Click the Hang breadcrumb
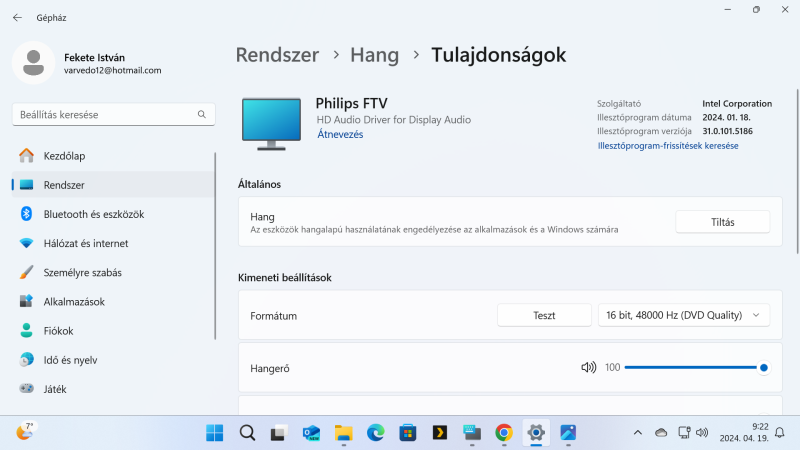800x450 pixels. click(374, 55)
